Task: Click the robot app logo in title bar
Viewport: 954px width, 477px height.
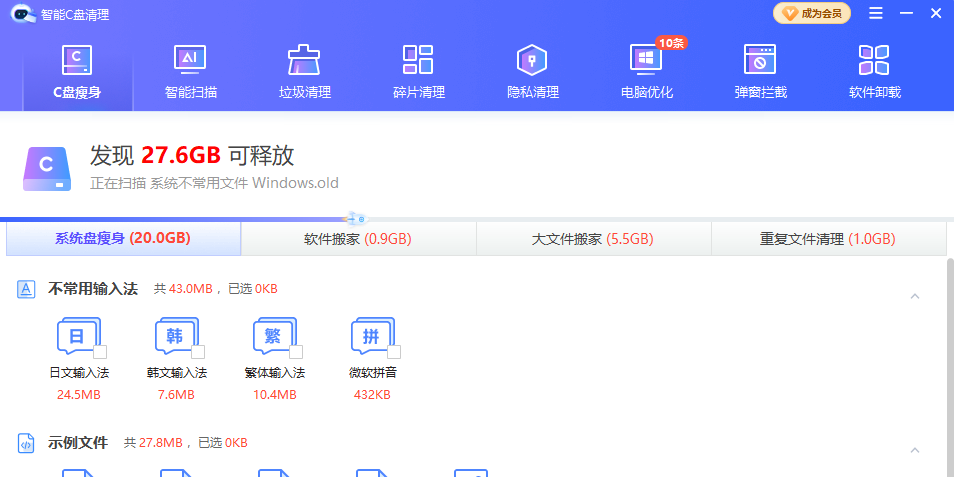Action: tap(24, 13)
